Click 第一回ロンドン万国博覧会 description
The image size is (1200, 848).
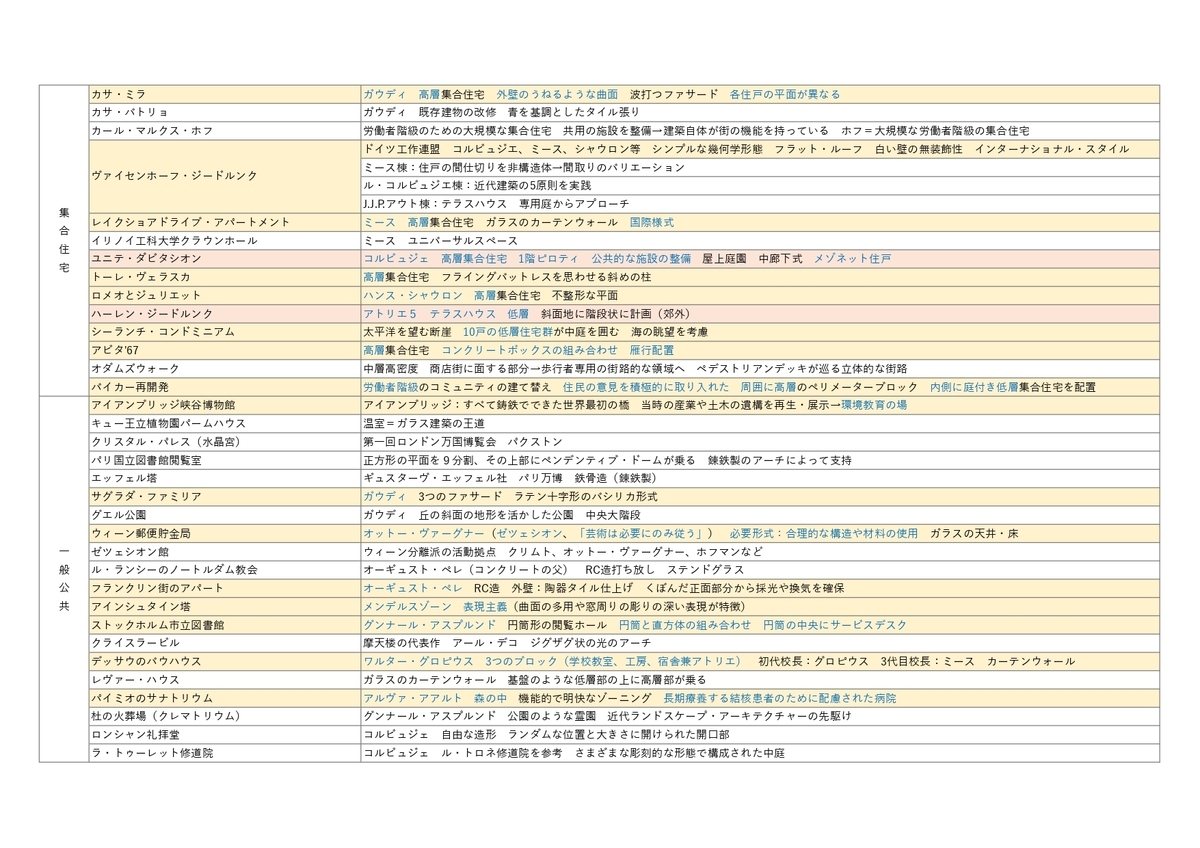click(x=760, y=441)
